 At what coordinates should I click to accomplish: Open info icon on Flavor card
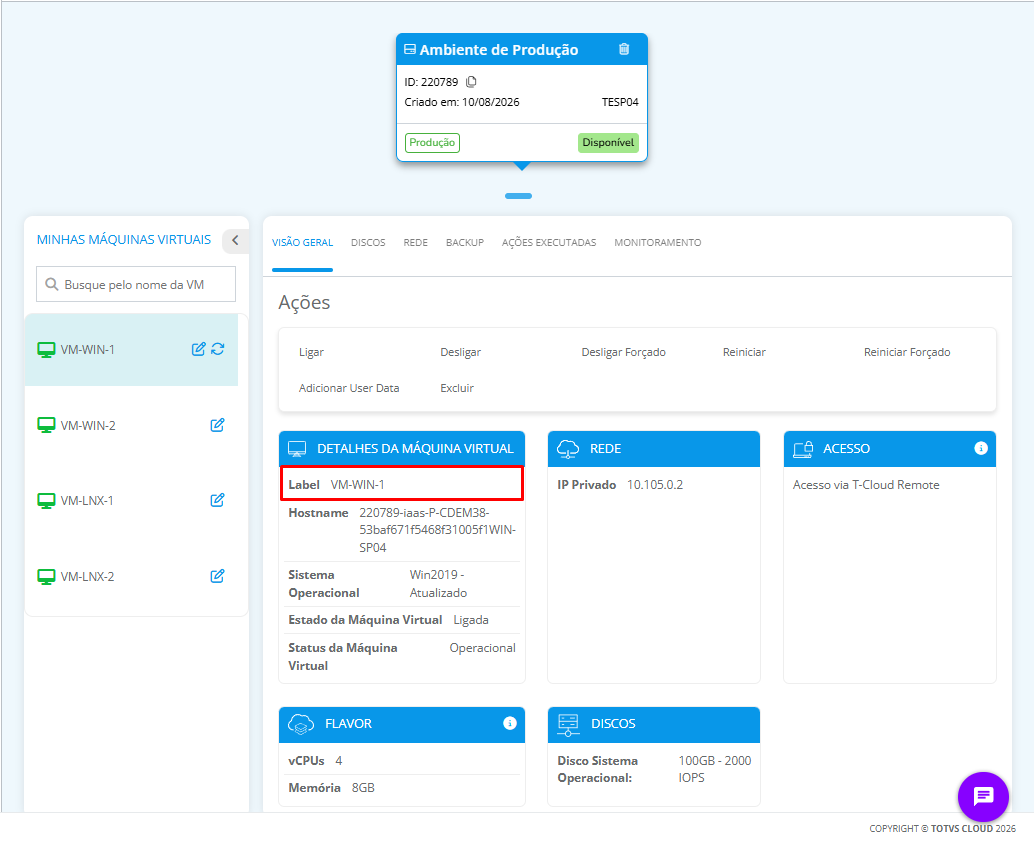click(x=510, y=723)
